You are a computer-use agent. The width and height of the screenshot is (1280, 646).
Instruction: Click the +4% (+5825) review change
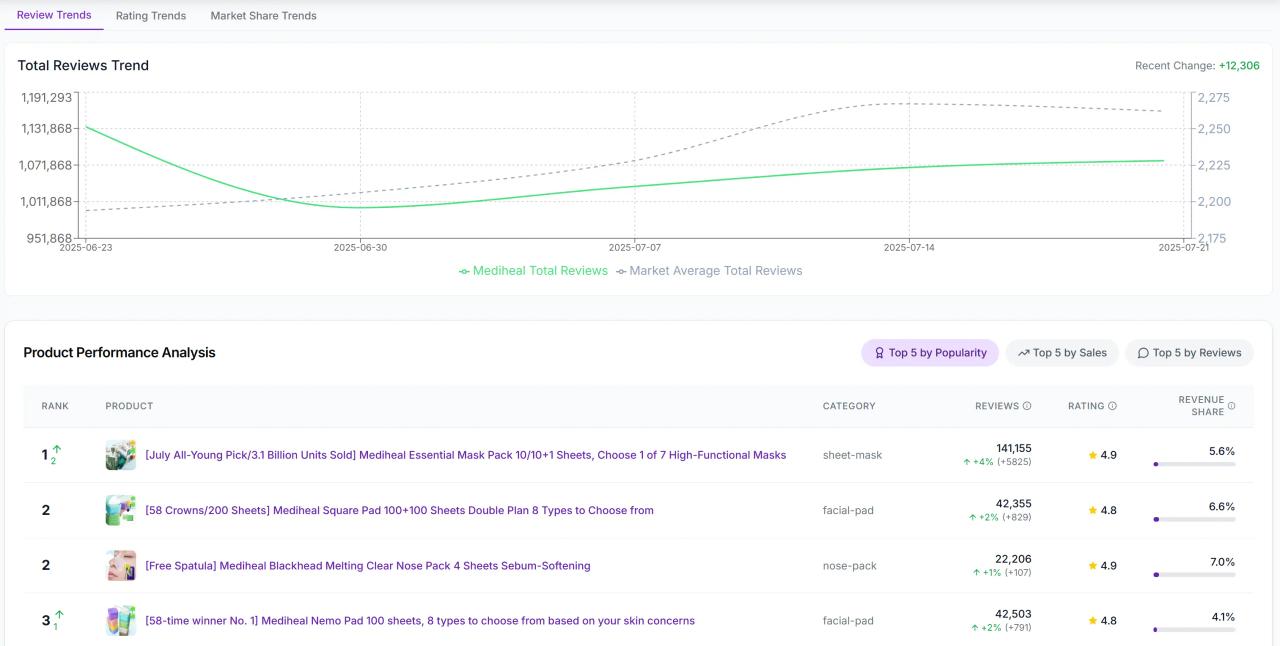coord(997,462)
